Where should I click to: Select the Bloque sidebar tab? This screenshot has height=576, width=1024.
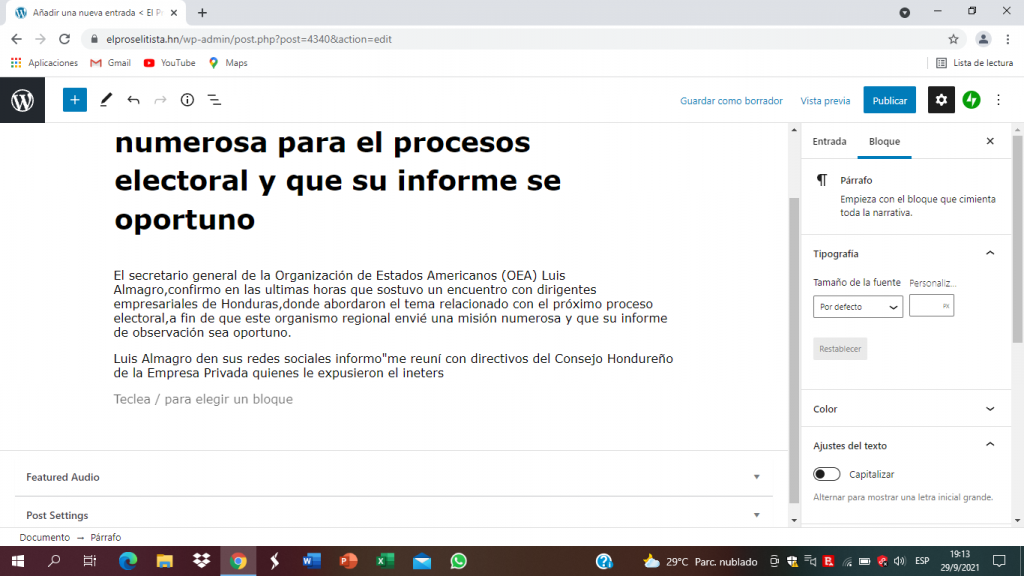pyautogui.click(x=884, y=142)
